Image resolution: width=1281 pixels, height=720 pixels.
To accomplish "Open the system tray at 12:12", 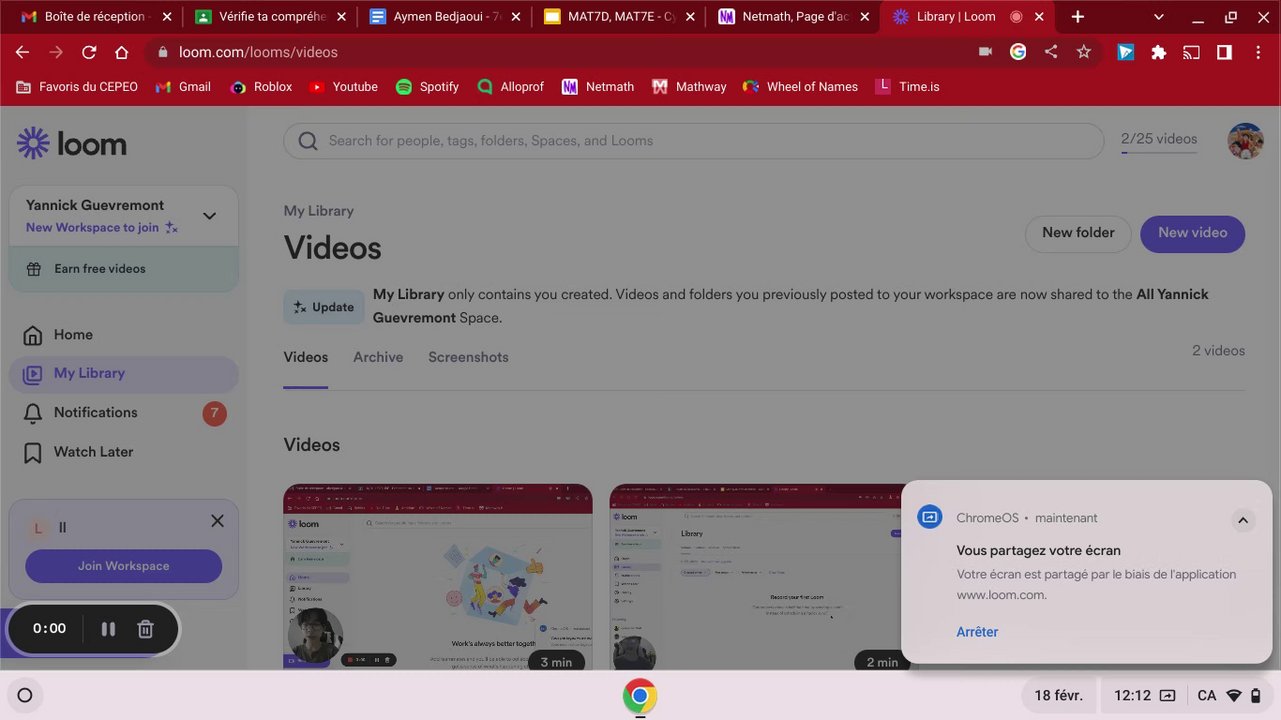I will [1185, 695].
